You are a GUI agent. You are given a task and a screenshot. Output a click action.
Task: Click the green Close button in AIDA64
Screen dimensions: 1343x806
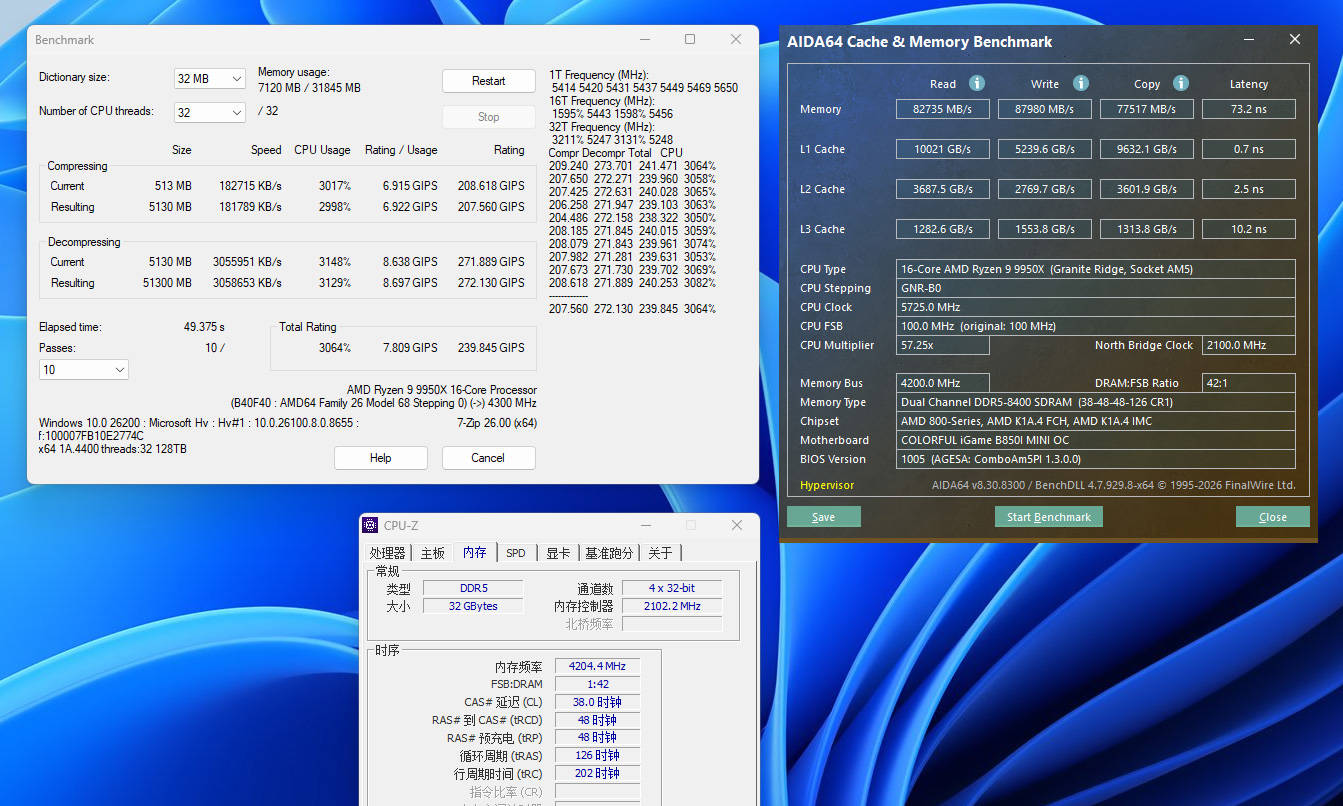[1273, 517]
